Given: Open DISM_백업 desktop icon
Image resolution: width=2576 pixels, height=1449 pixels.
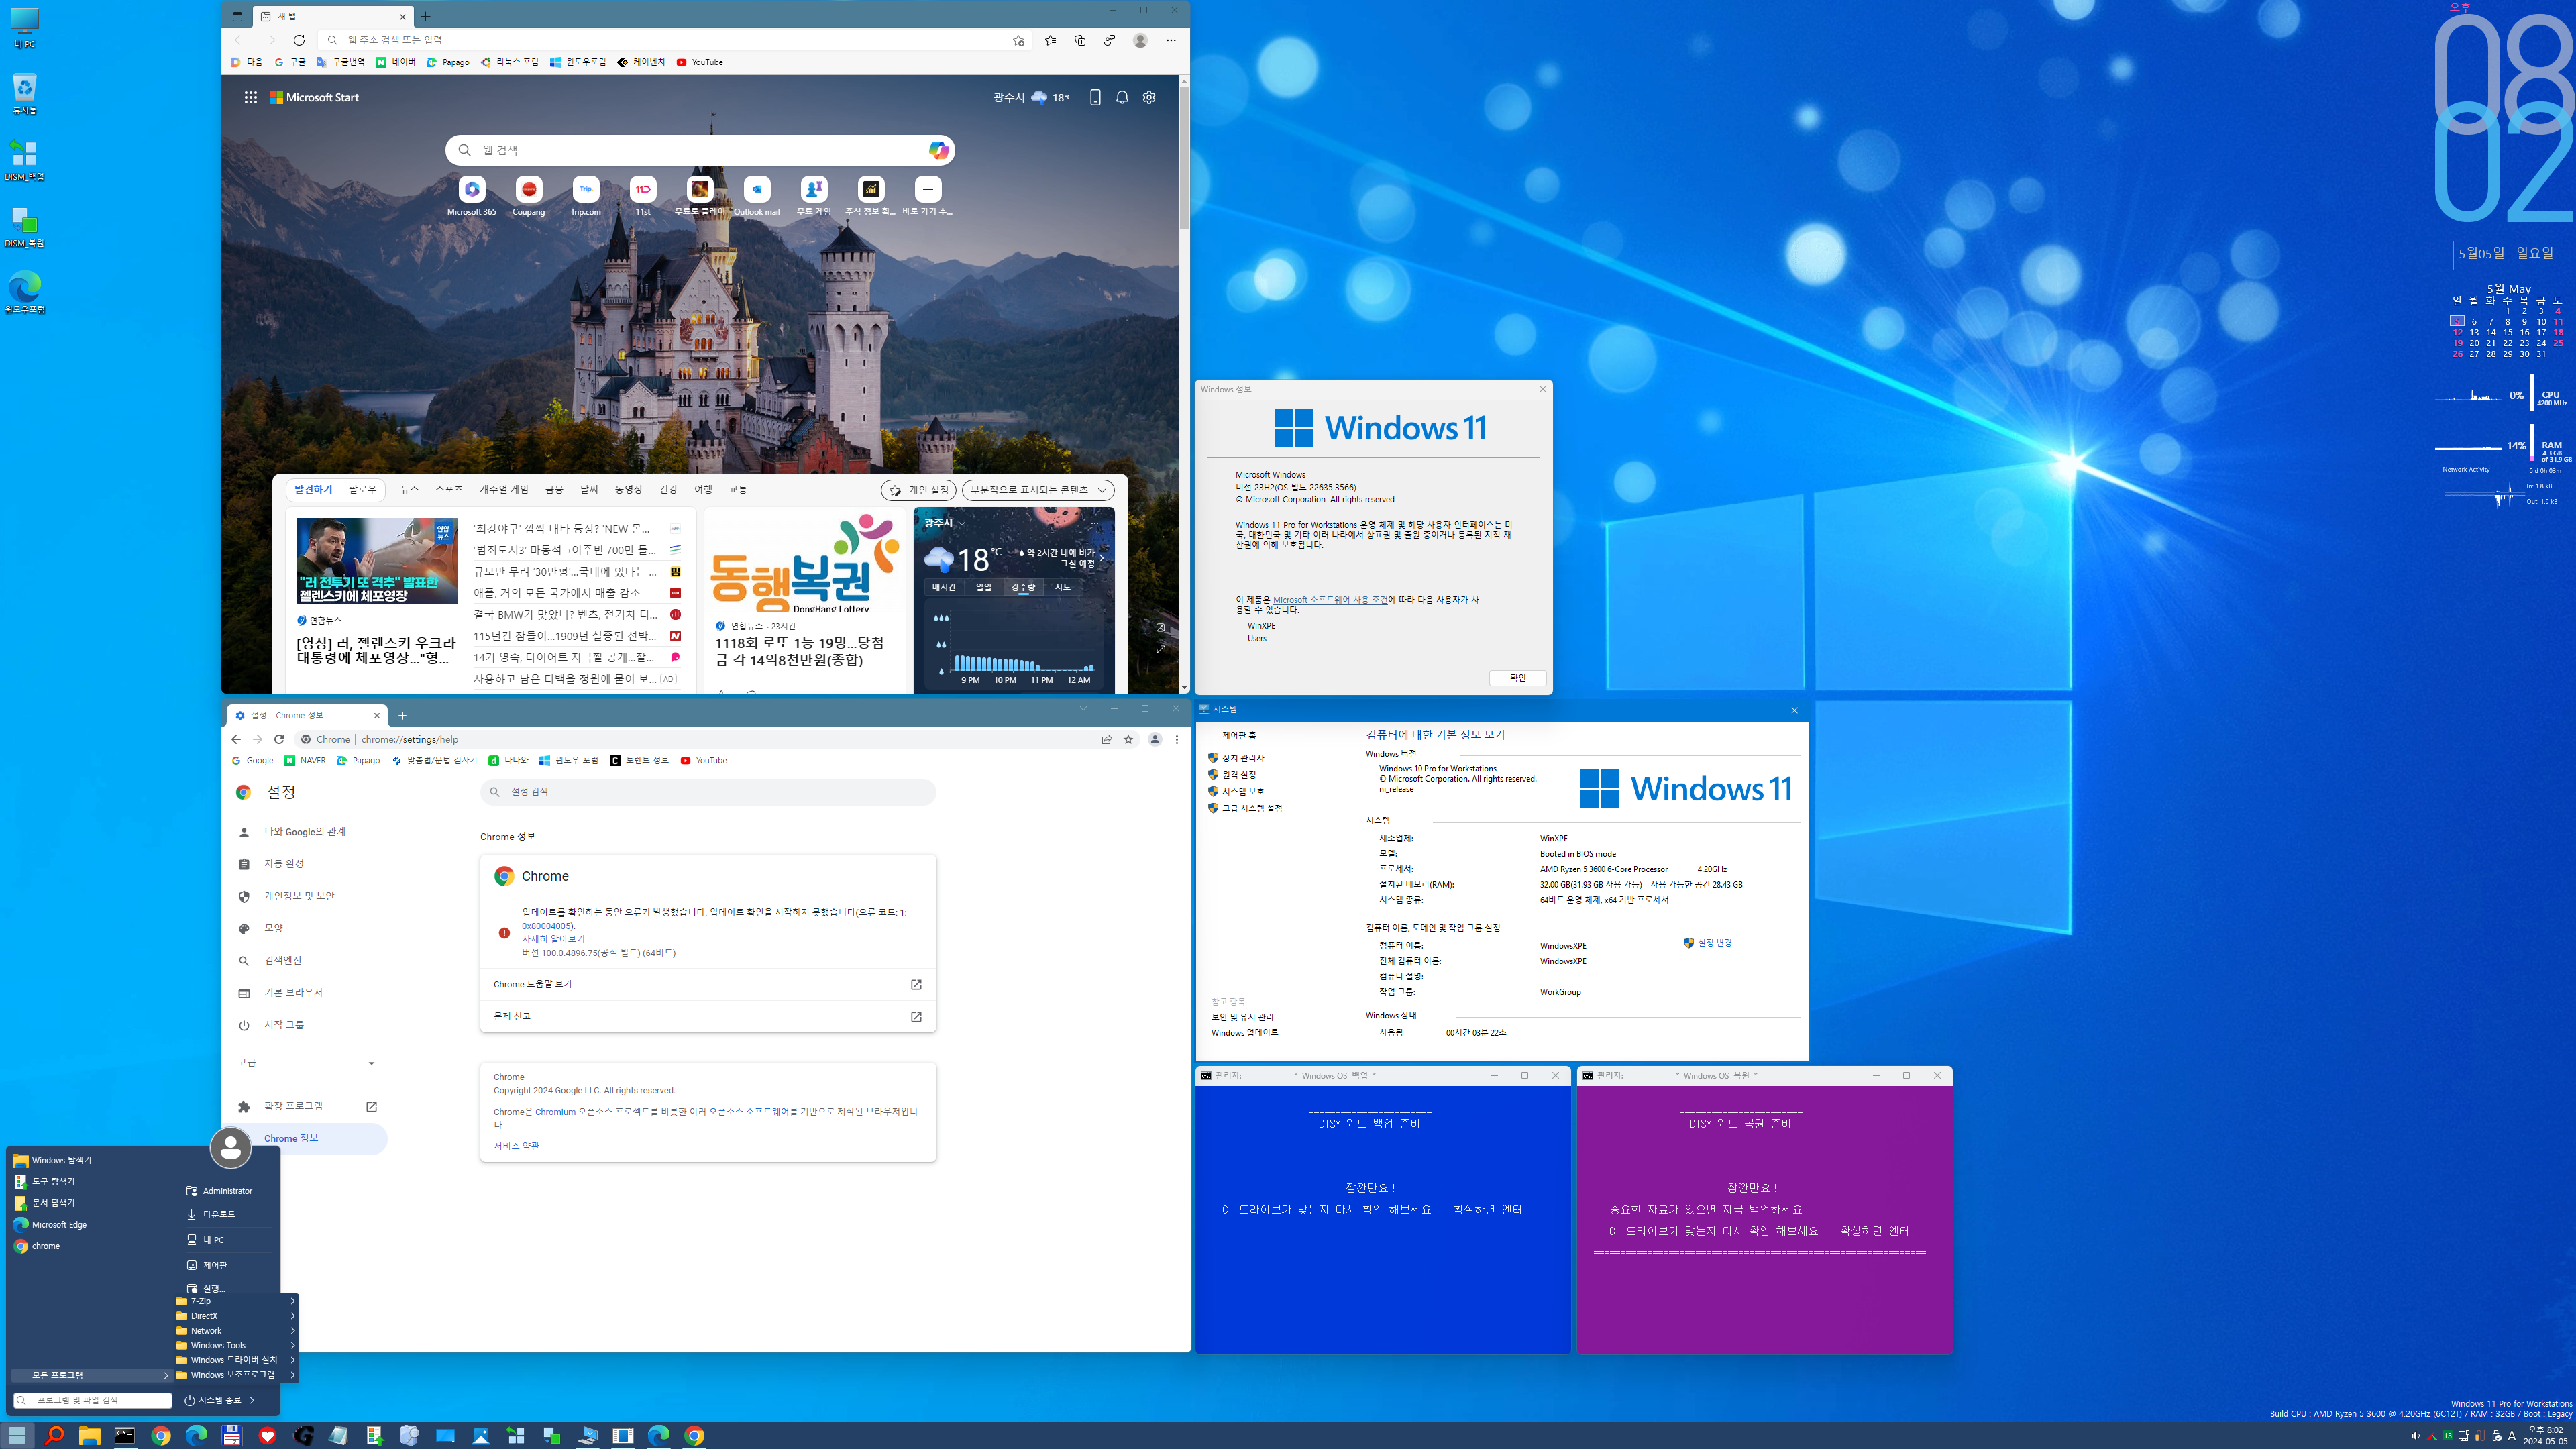Looking at the screenshot, I should point(24,160).
